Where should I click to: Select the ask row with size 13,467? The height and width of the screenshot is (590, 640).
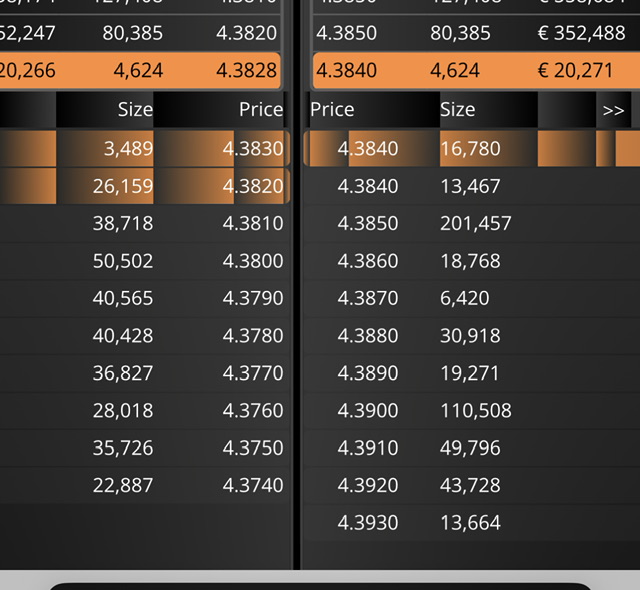point(472,186)
